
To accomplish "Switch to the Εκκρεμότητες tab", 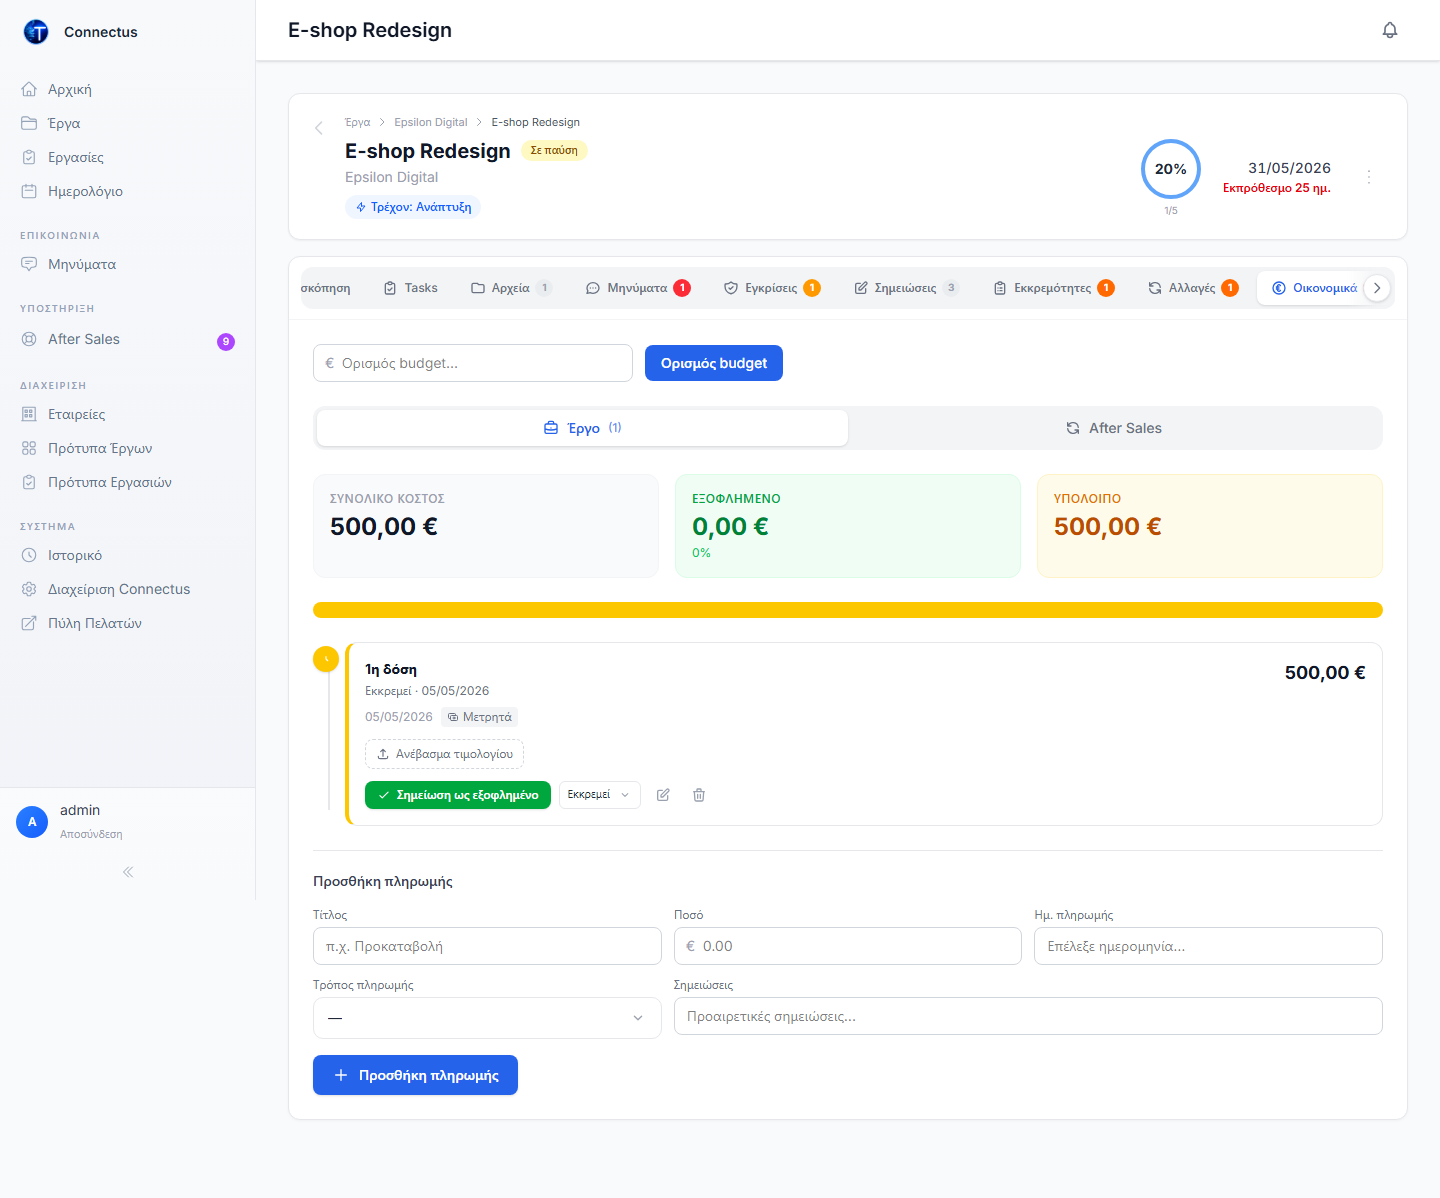I will tap(1053, 288).
